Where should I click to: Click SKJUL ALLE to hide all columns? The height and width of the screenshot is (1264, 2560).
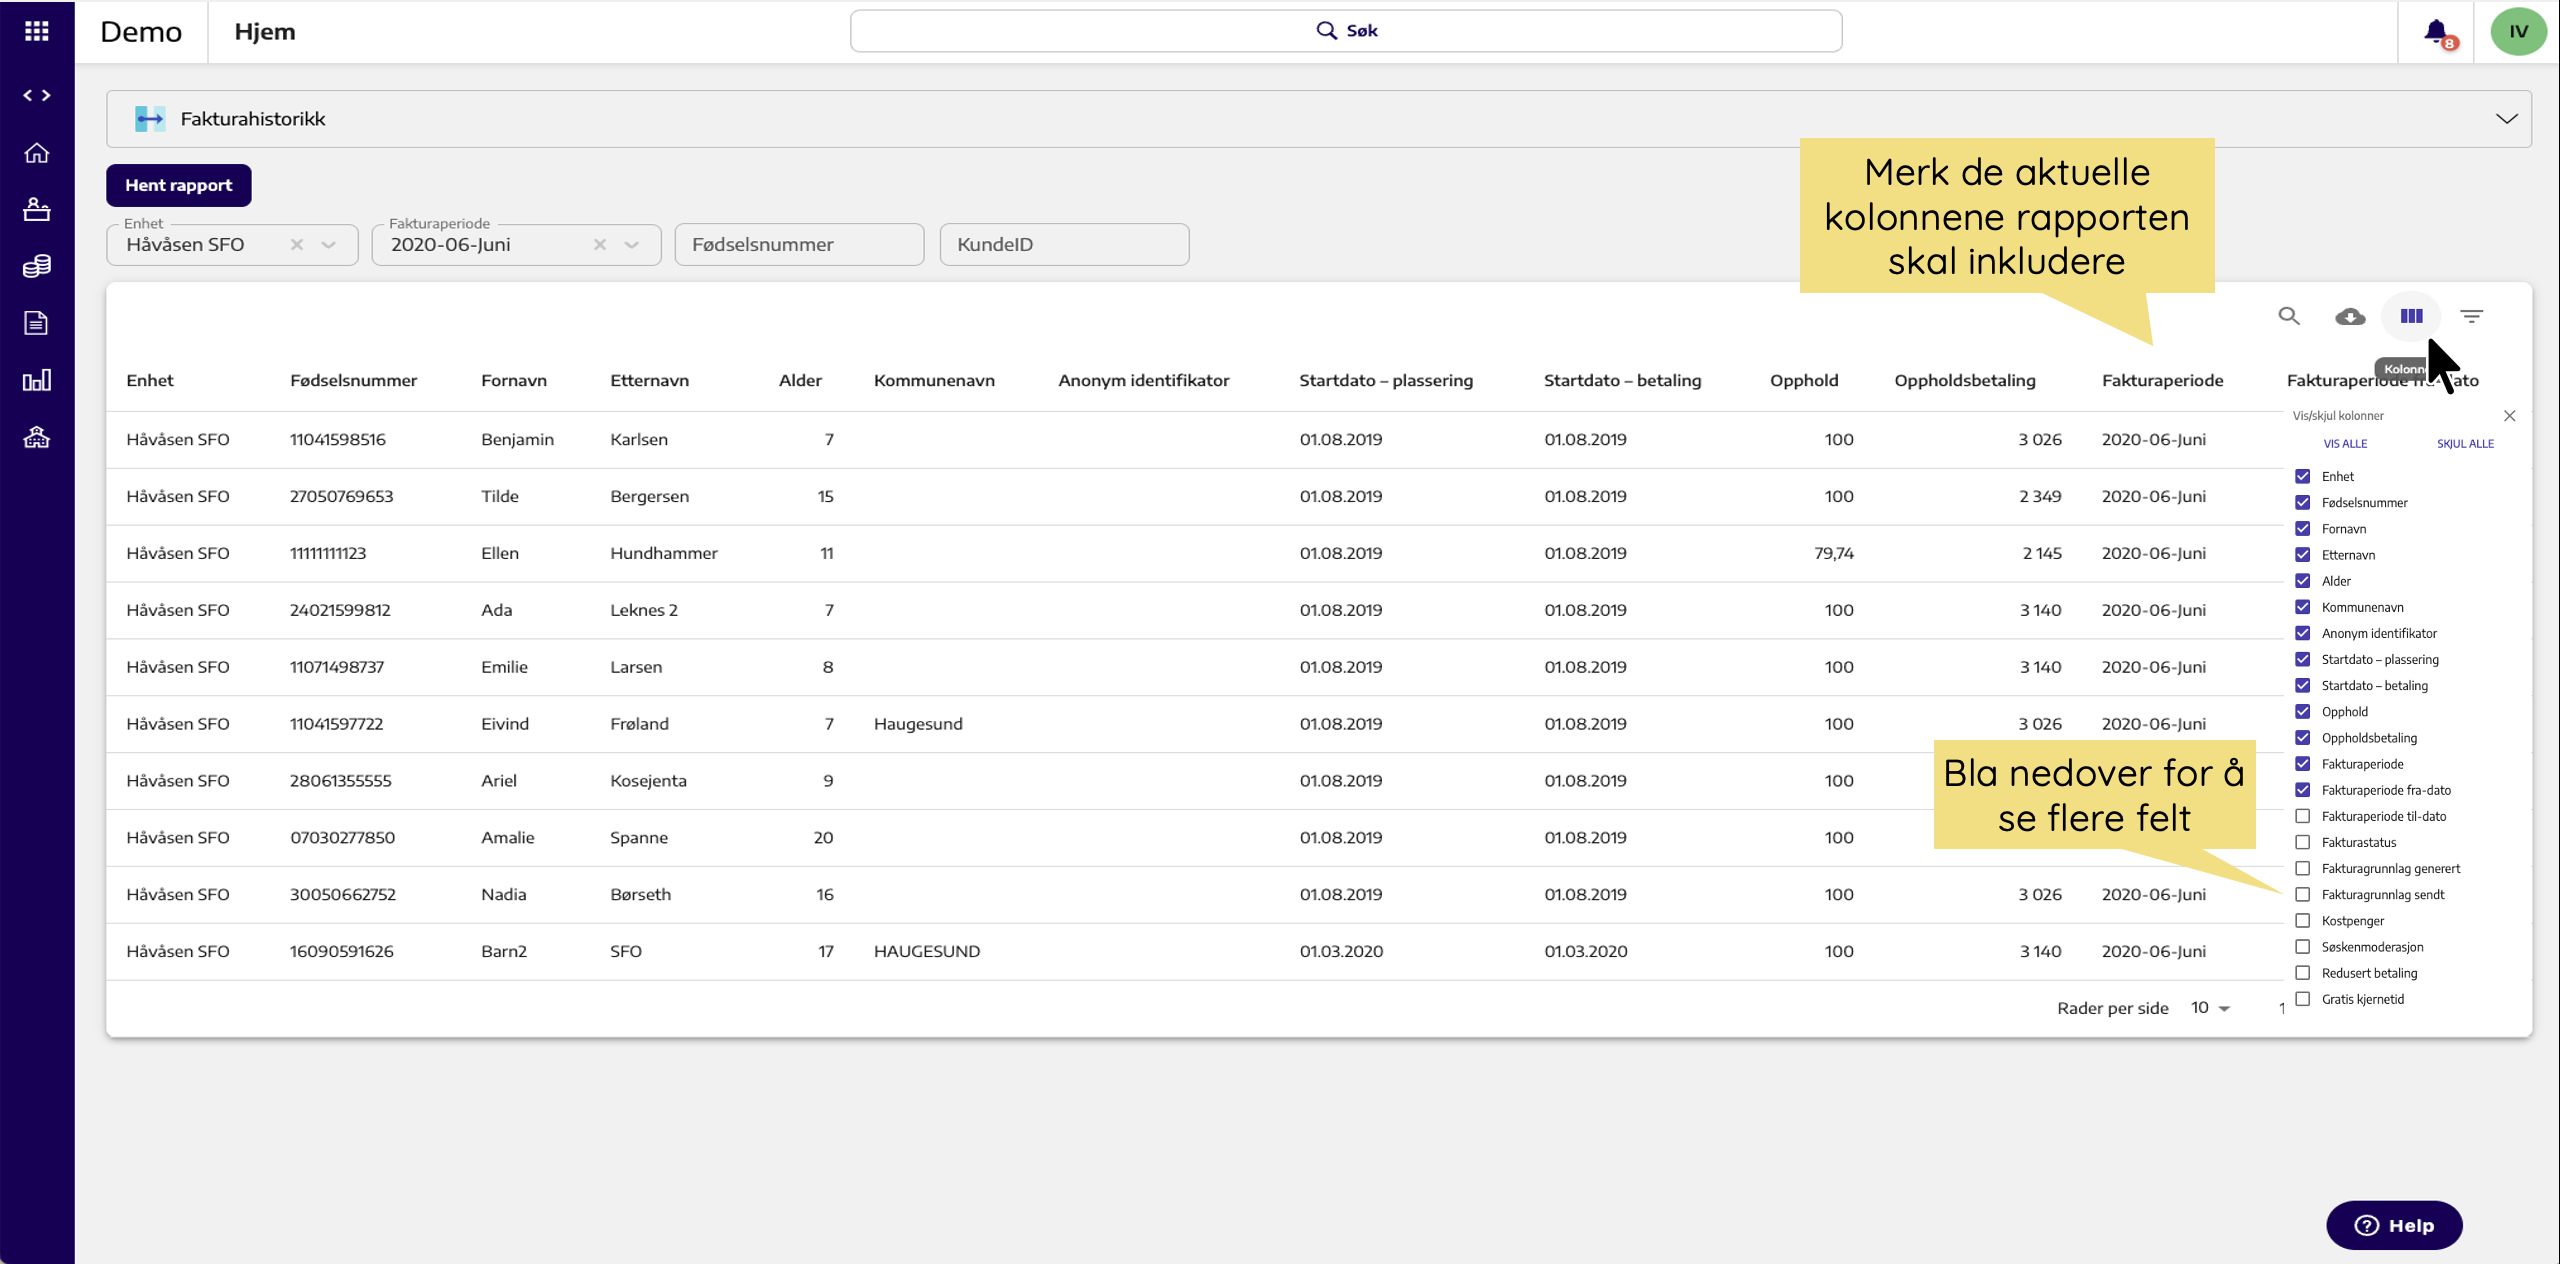[2465, 444]
